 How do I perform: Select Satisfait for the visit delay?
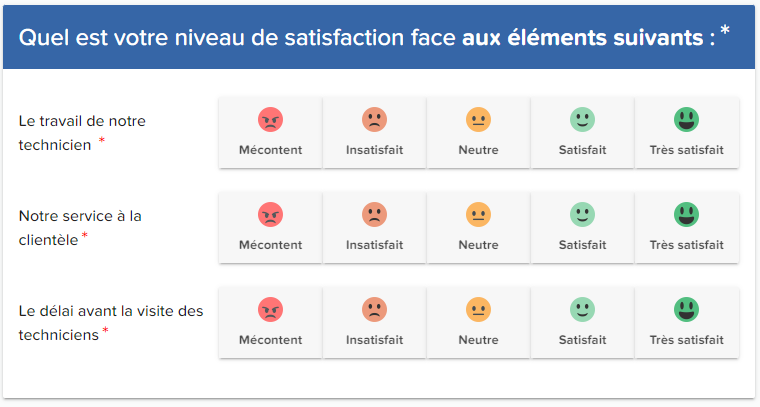pos(582,322)
